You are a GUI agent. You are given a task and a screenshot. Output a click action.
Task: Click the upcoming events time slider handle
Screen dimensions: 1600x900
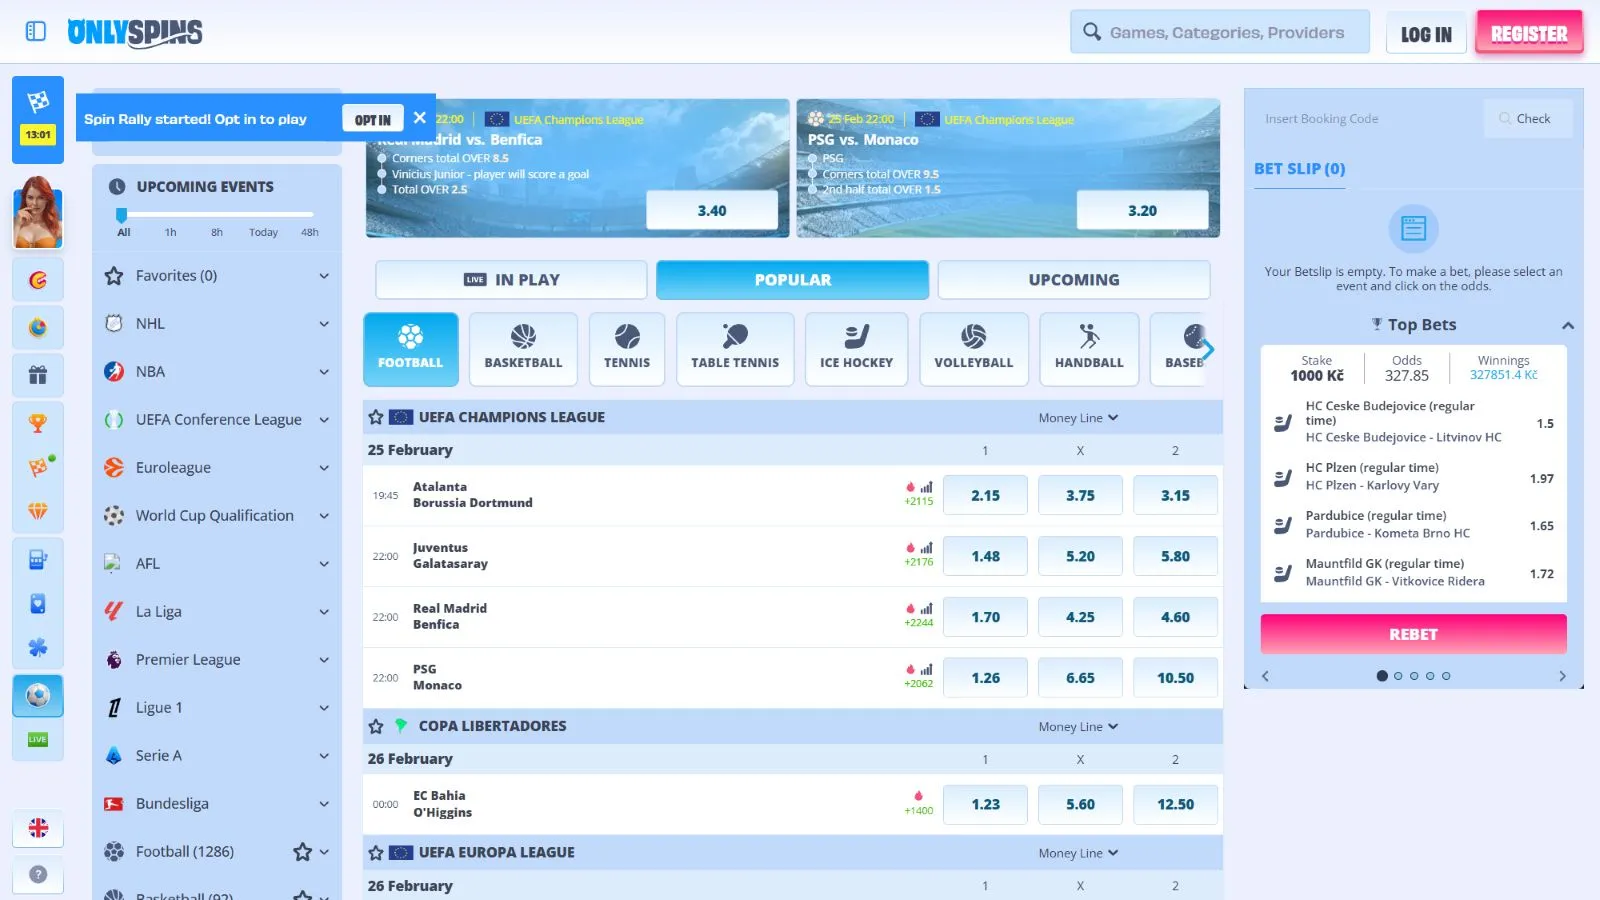(122, 215)
